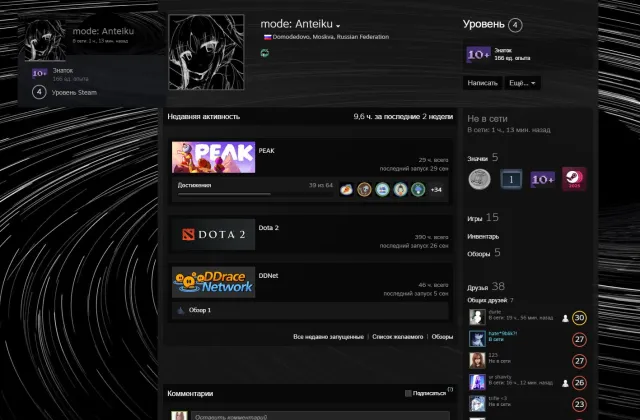
Task: Open the Игры 15 games link
Action: tap(483, 218)
